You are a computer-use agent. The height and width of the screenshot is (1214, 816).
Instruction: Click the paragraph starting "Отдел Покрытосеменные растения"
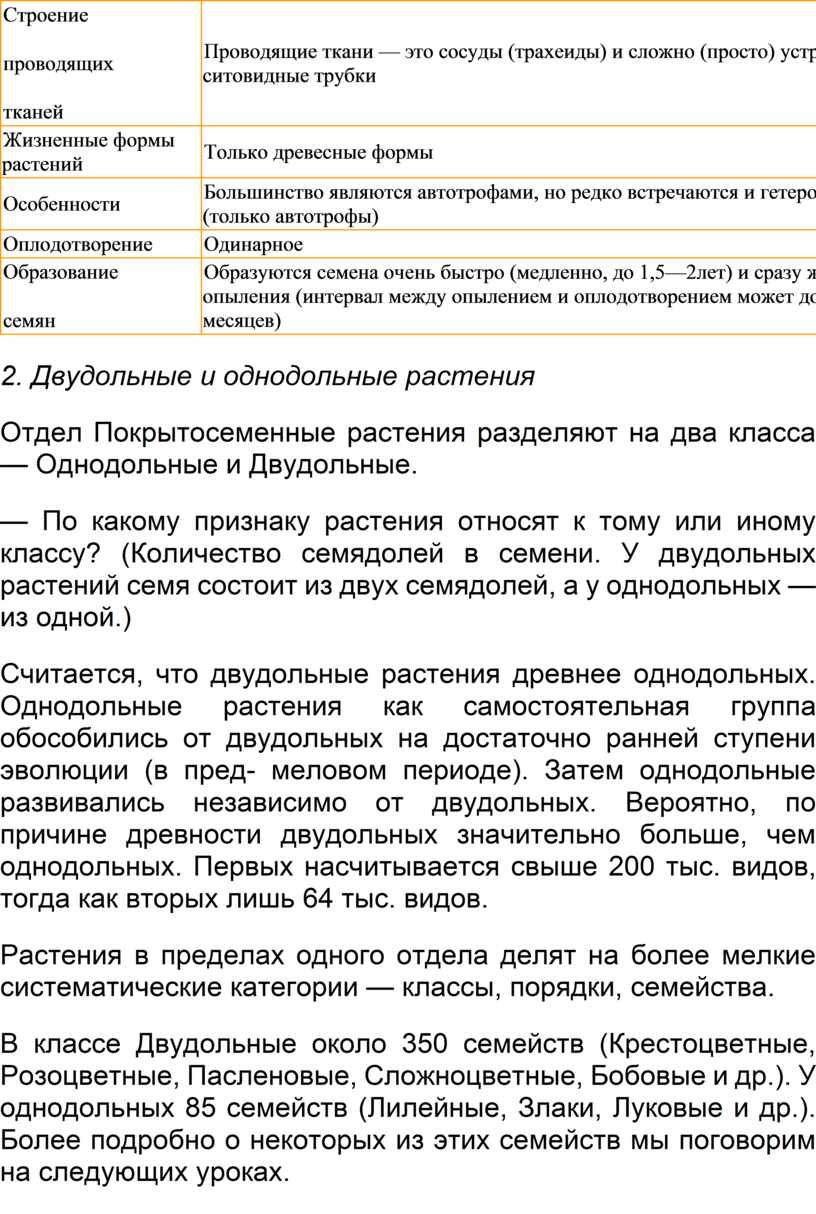coord(408,449)
